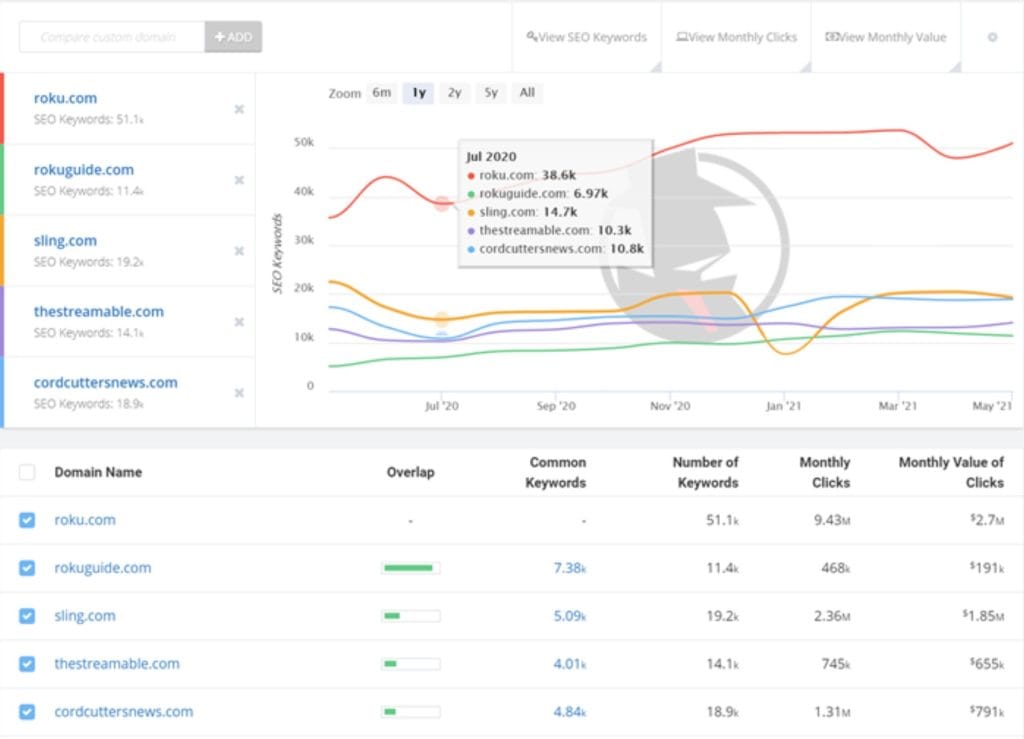The height and width of the screenshot is (739, 1024).
Task: Sort by Domain Name column header
Action: [98, 472]
